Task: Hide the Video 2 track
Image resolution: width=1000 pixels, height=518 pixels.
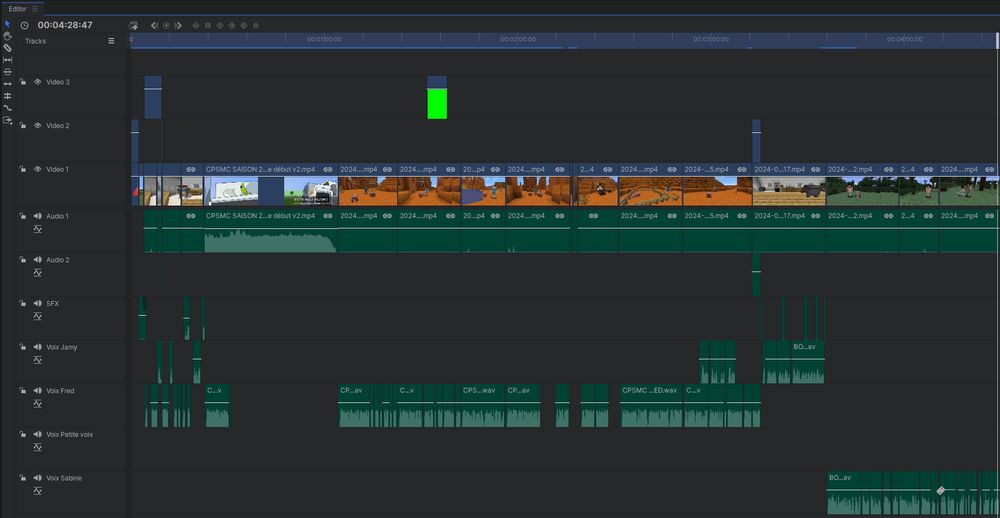Action: click(38, 126)
